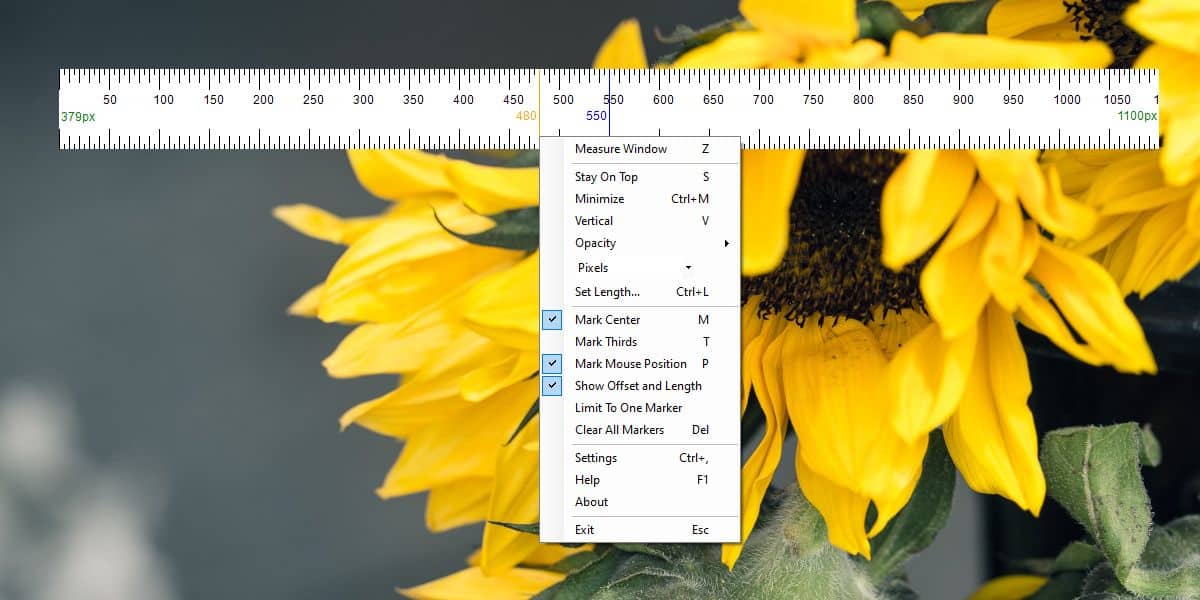Screen dimensions: 1200x600
Task: Enable Mark Thirds option
Action: [x=640, y=342]
